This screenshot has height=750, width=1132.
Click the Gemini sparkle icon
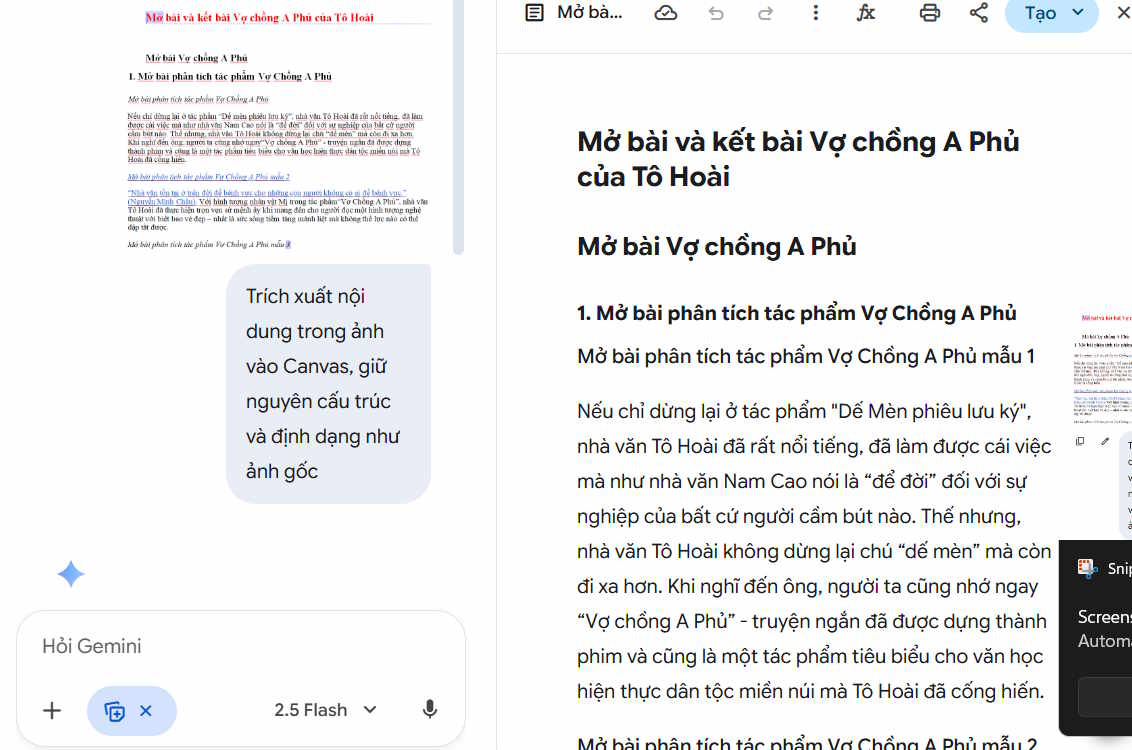[x=70, y=574]
